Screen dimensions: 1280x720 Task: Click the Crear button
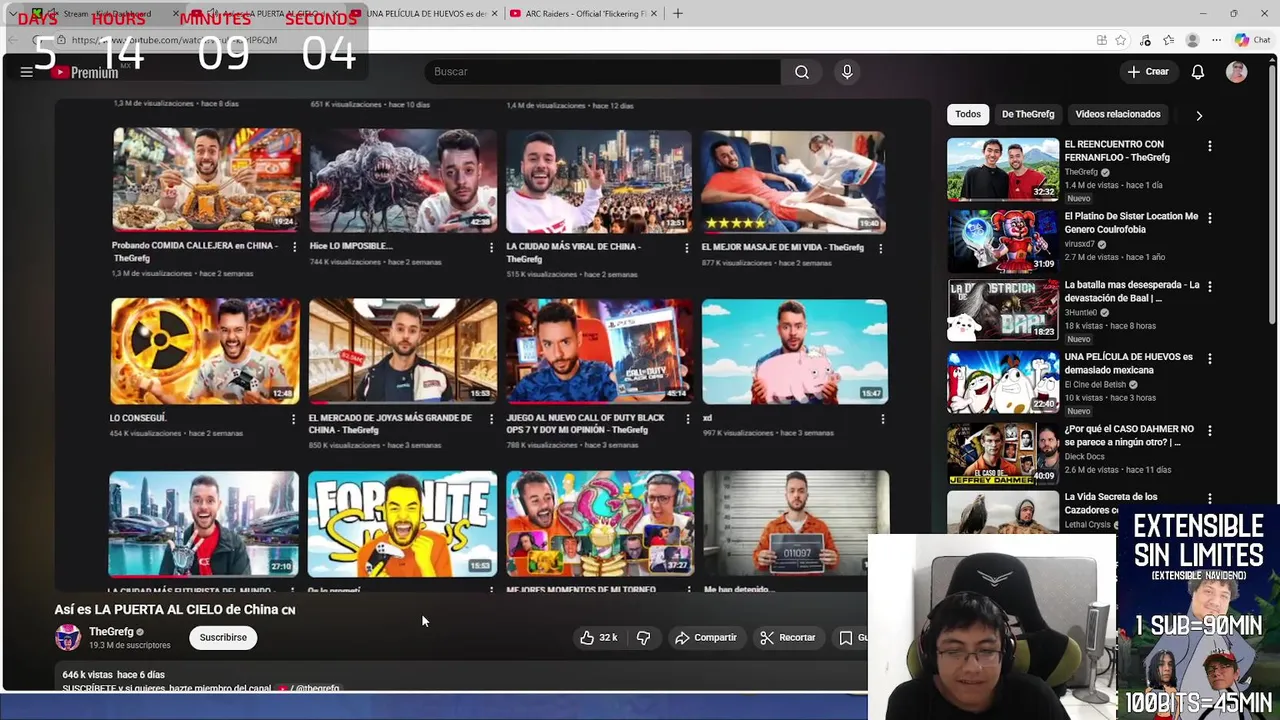coord(1148,72)
